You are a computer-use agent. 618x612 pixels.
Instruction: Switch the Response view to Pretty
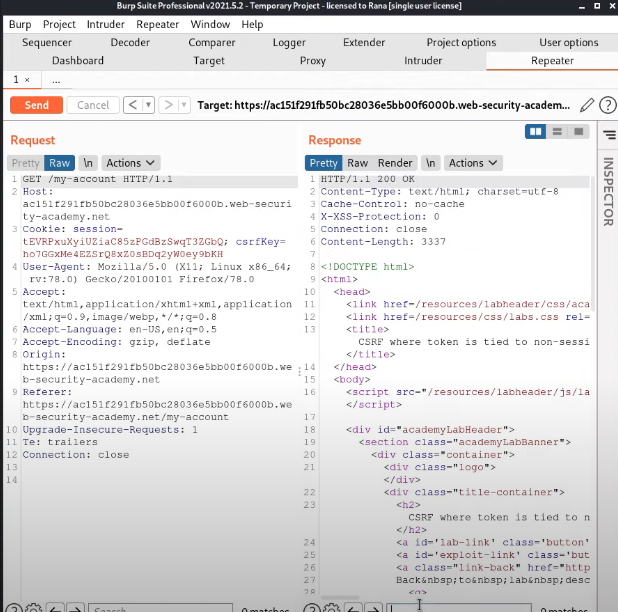324,163
